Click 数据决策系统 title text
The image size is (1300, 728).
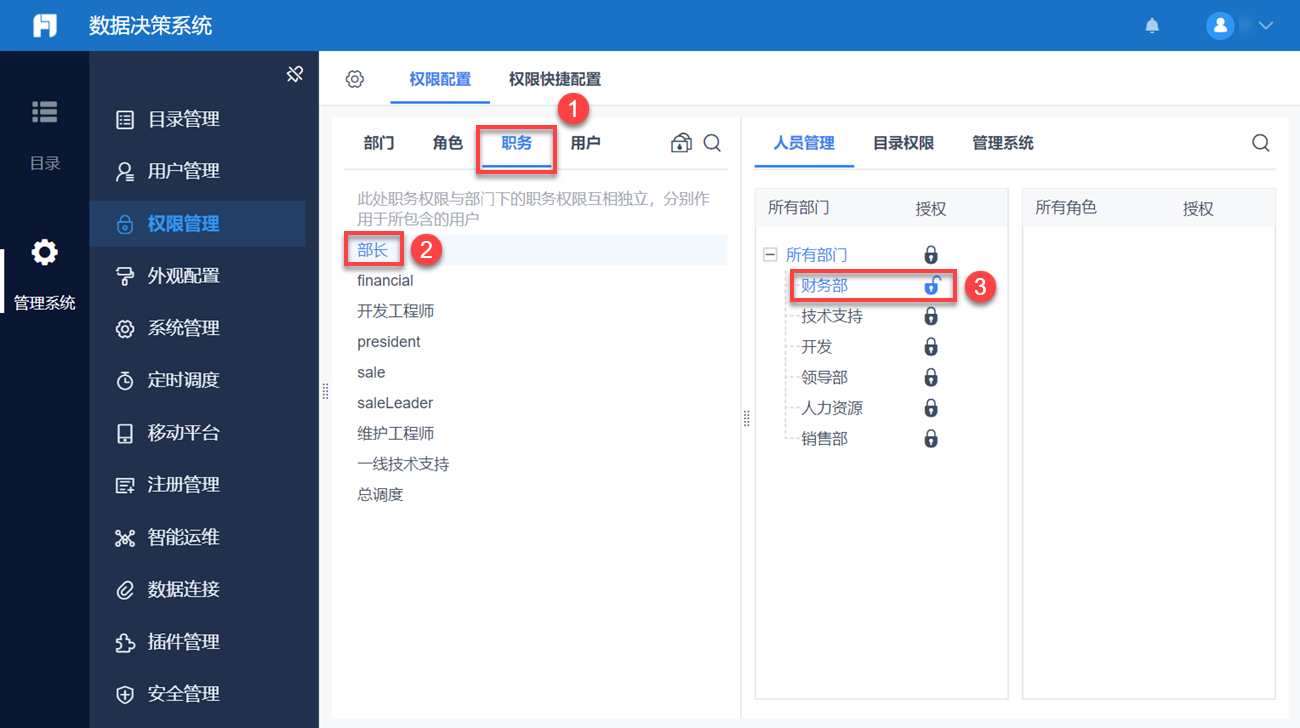point(151,26)
